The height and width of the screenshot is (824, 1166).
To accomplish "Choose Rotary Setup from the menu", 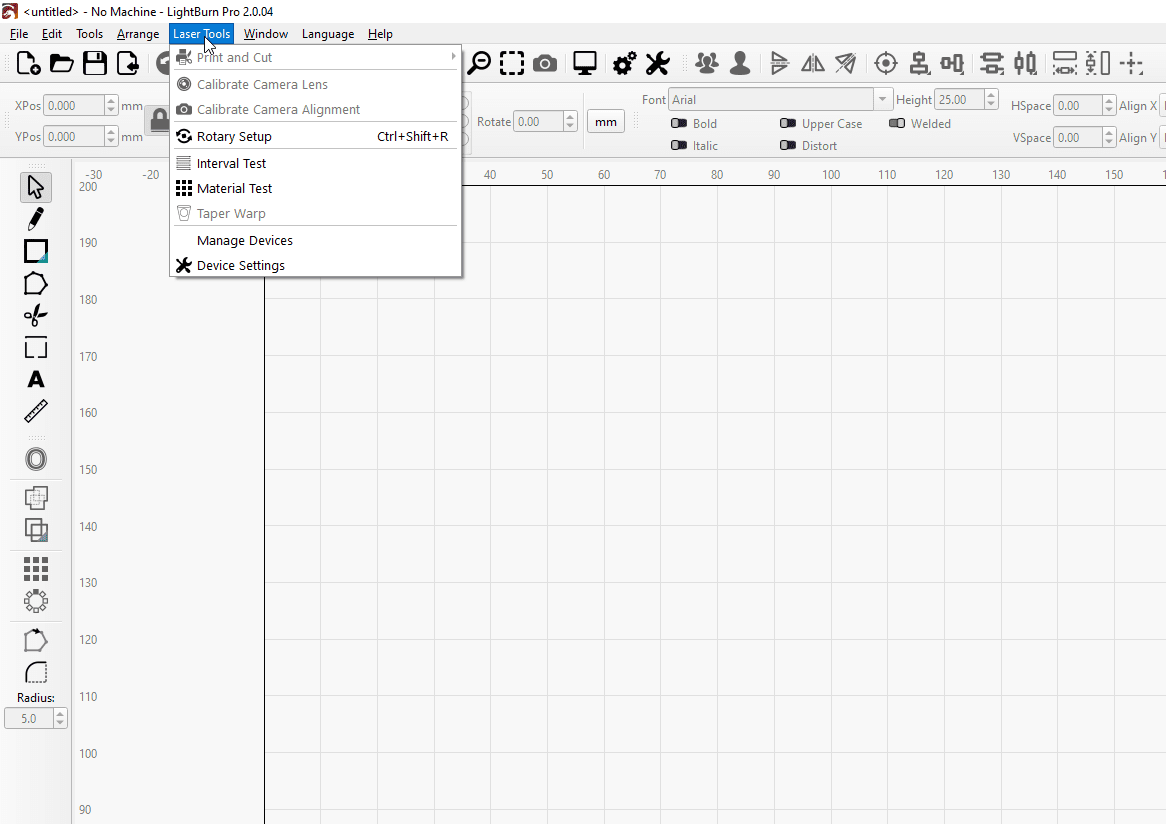I will (315, 136).
